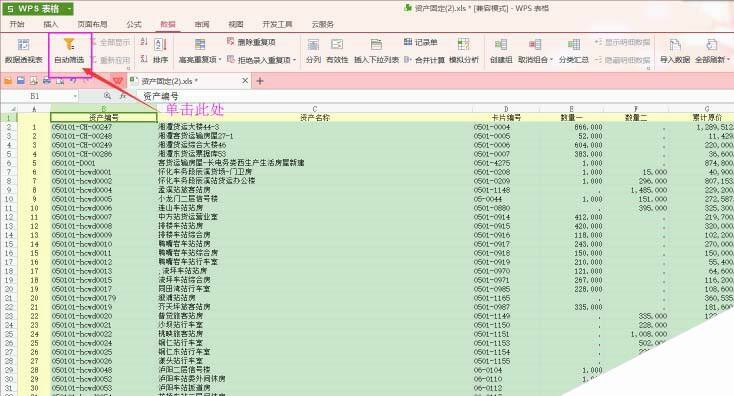
Task: Select the 数量一 header cell
Action: point(572,117)
